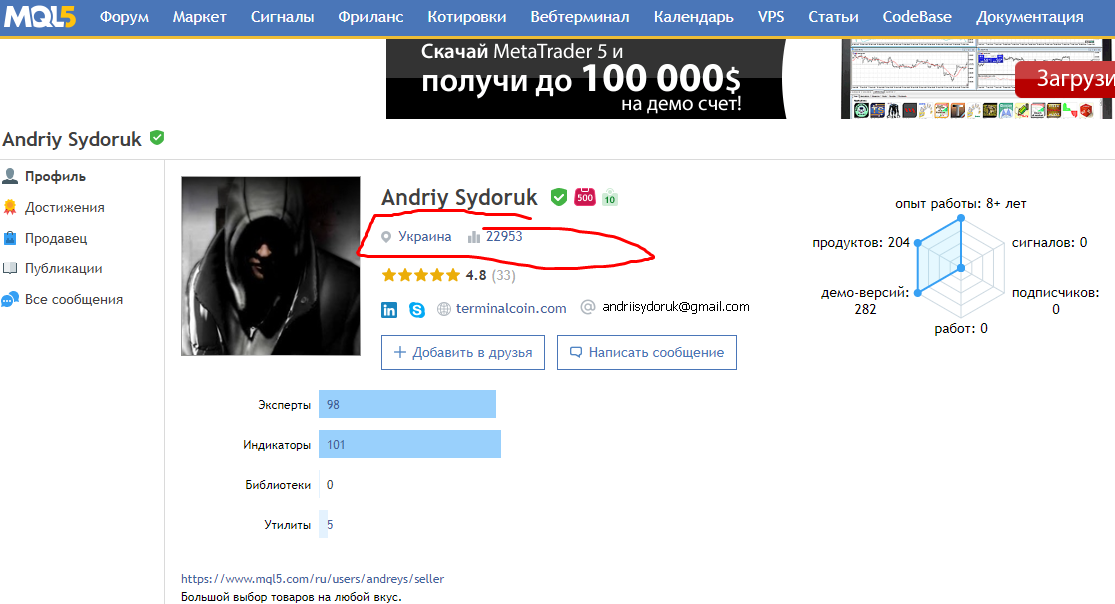Viewport: 1115px width, 604px height.
Task: Click the green verified shield badge in profile
Action: pos(559,197)
